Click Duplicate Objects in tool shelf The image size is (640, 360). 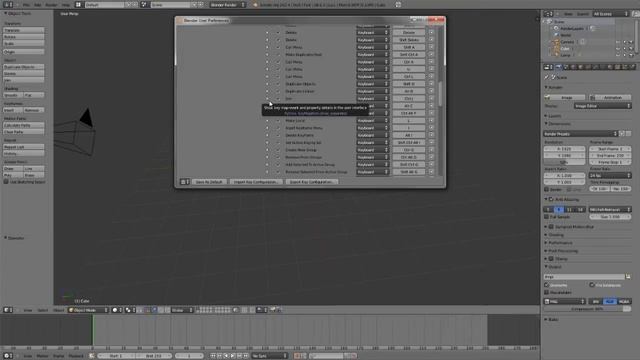(x=24, y=67)
